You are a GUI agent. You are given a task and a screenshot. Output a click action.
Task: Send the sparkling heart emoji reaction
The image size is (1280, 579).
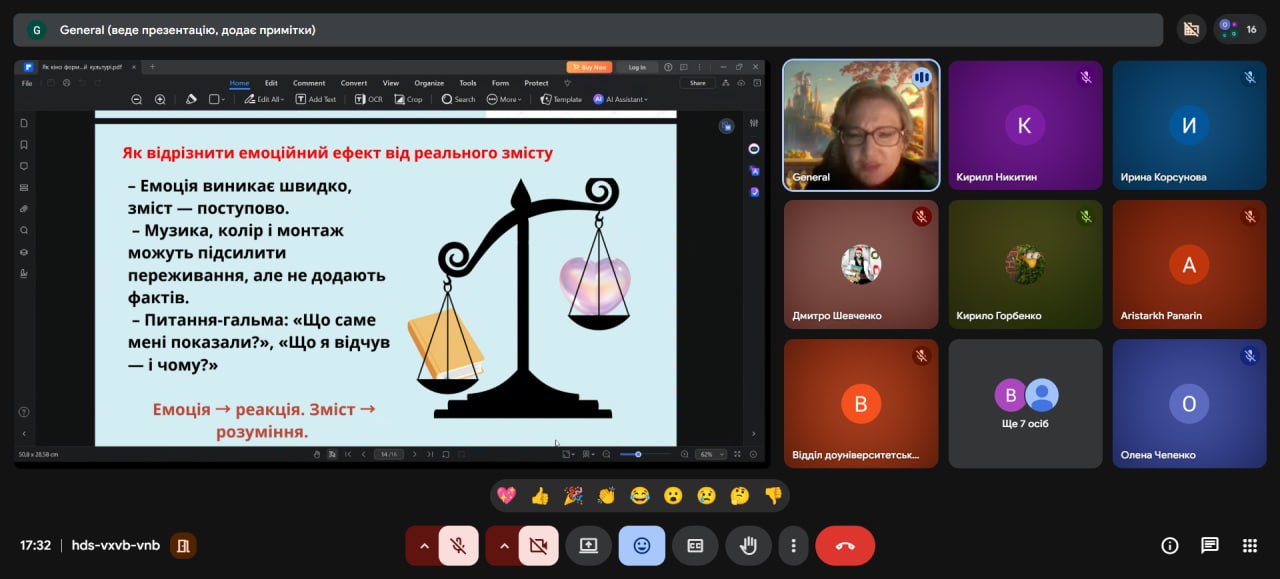pos(507,495)
